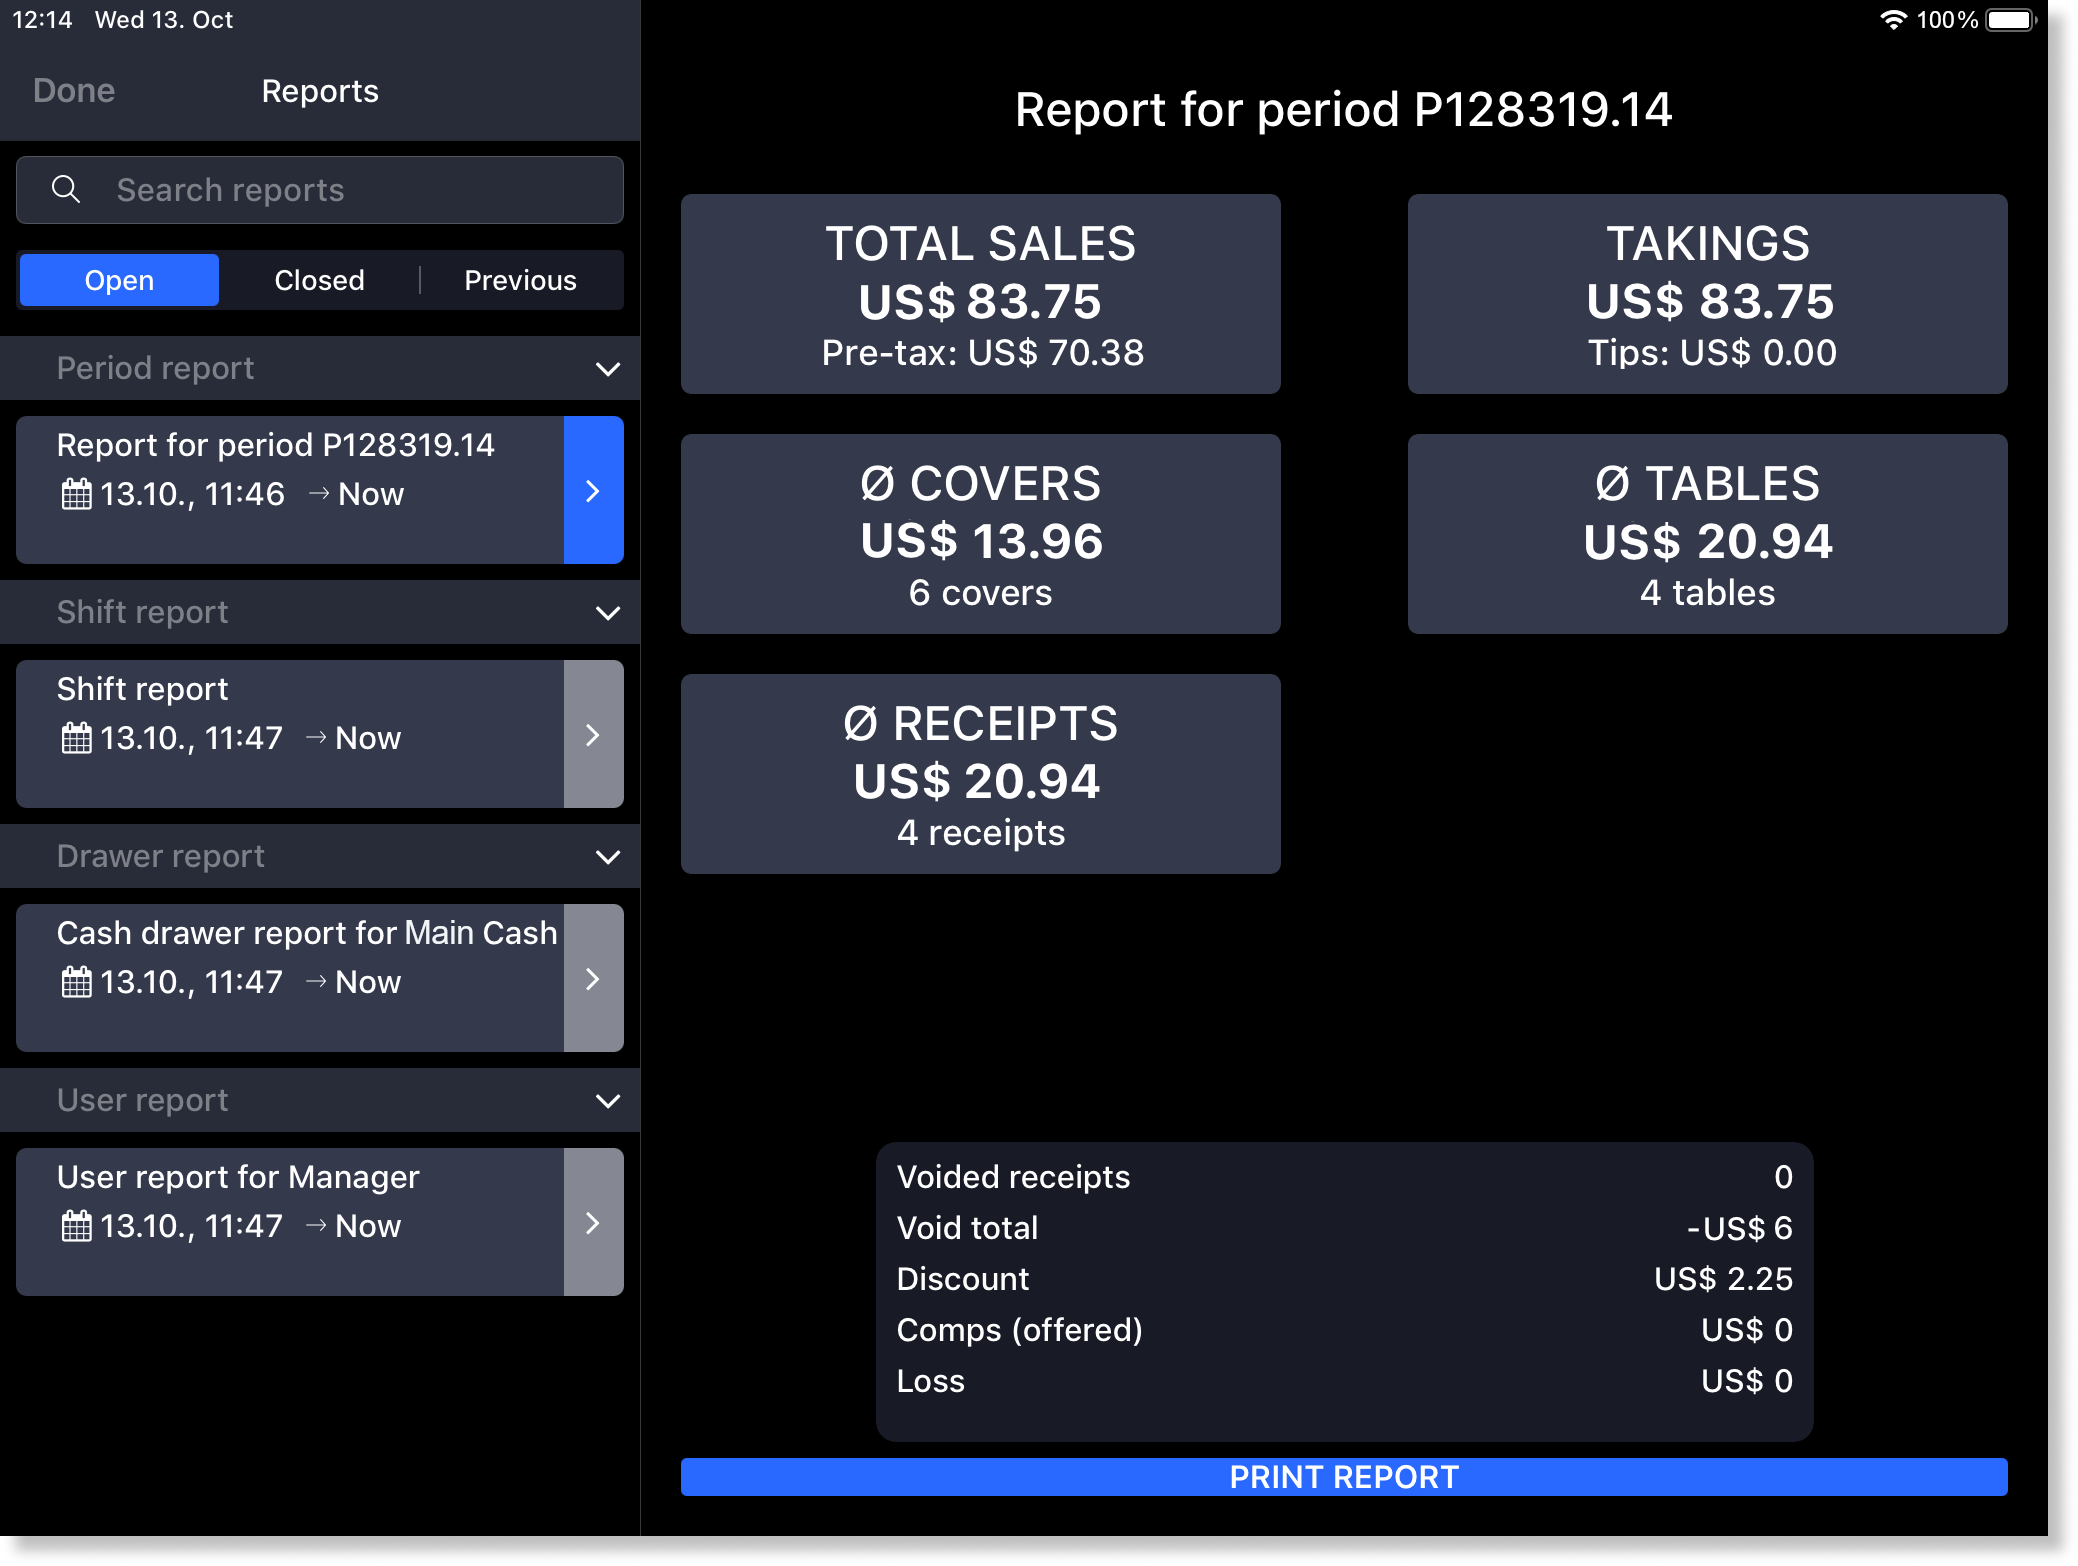Click calendar icon in Cash drawer row

76,982
